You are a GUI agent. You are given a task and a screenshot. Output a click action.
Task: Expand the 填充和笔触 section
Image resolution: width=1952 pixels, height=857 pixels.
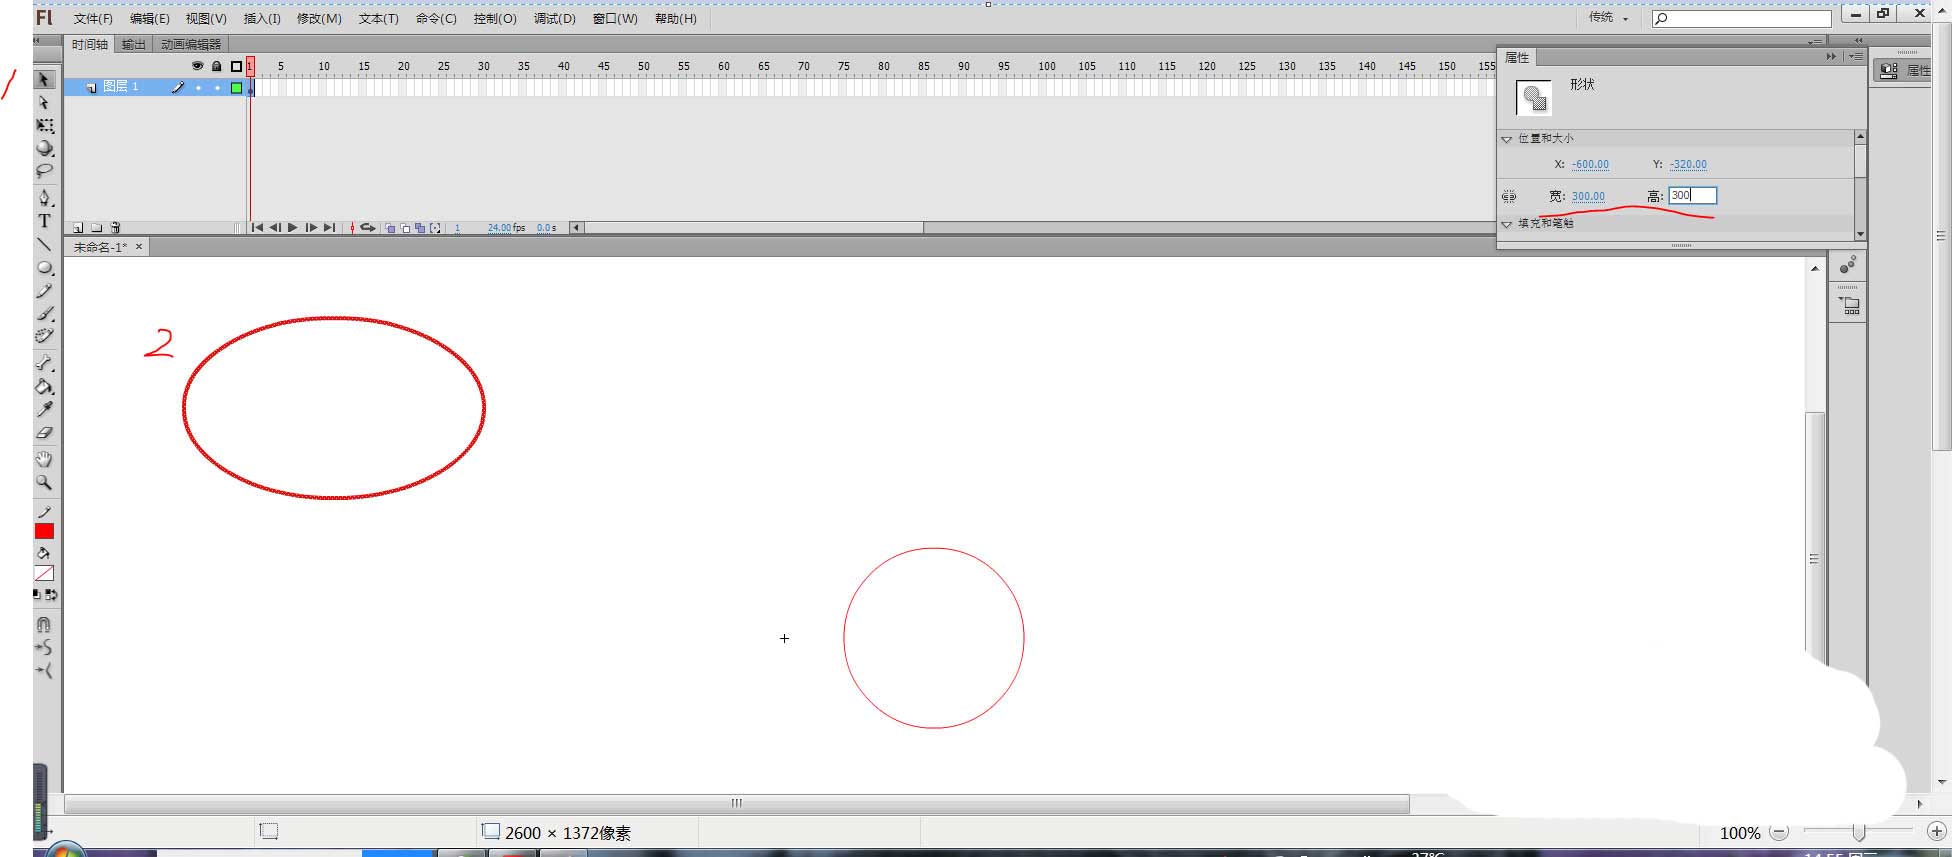(x=1507, y=224)
